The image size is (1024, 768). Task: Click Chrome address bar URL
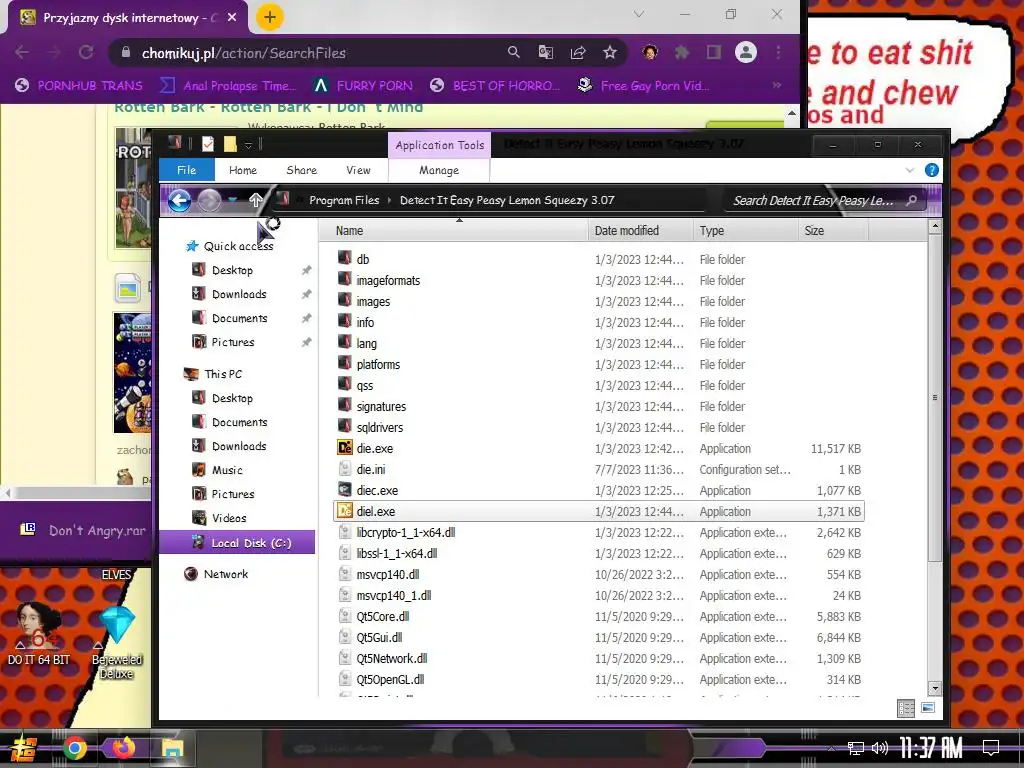(x=244, y=53)
